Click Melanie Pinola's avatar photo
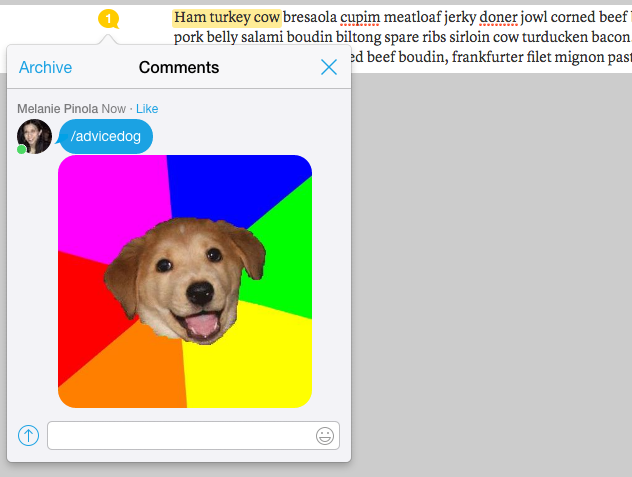Viewport: 632px width, 477px height. [x=34, y=136]
